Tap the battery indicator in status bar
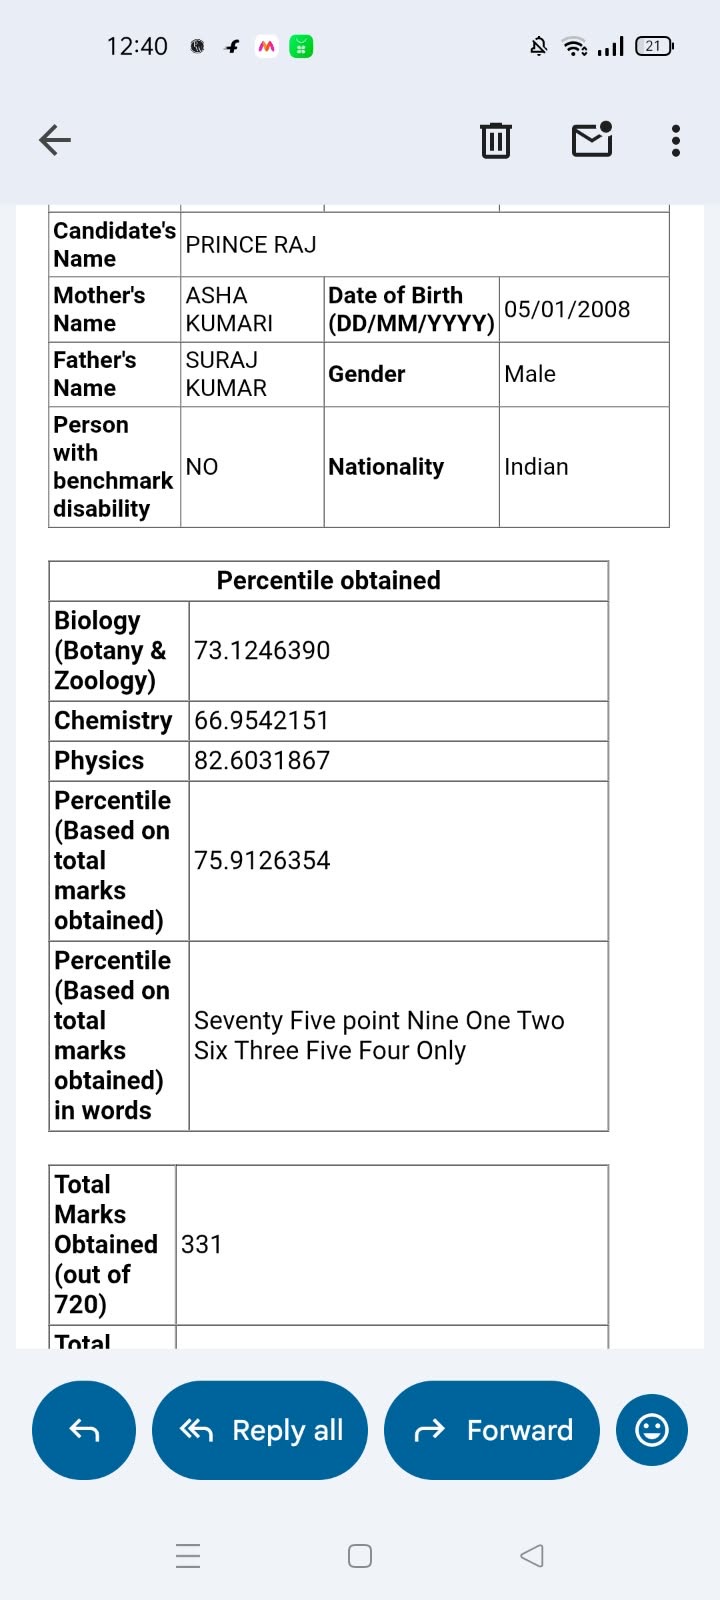The width and height of the screenshot is (720, 1600). [x=654, y=46]
